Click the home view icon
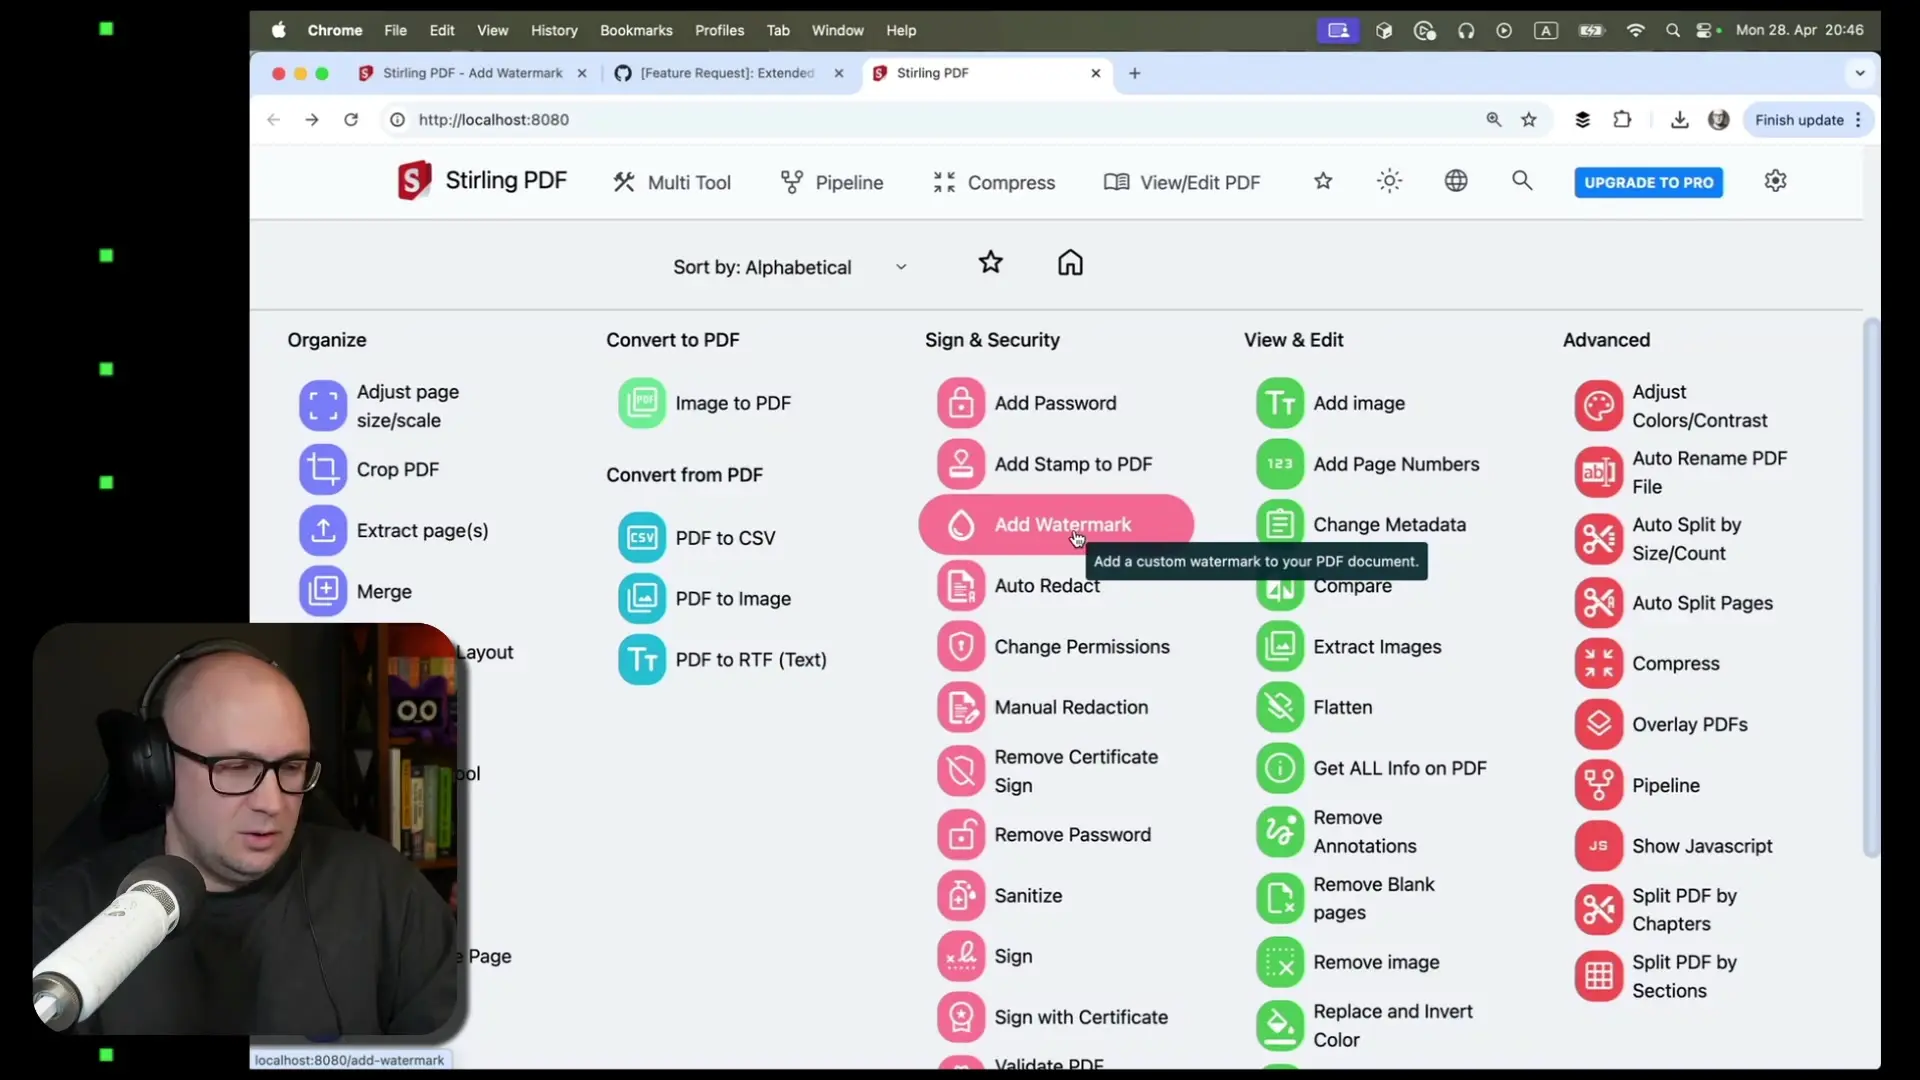 tap(1070, 263)
